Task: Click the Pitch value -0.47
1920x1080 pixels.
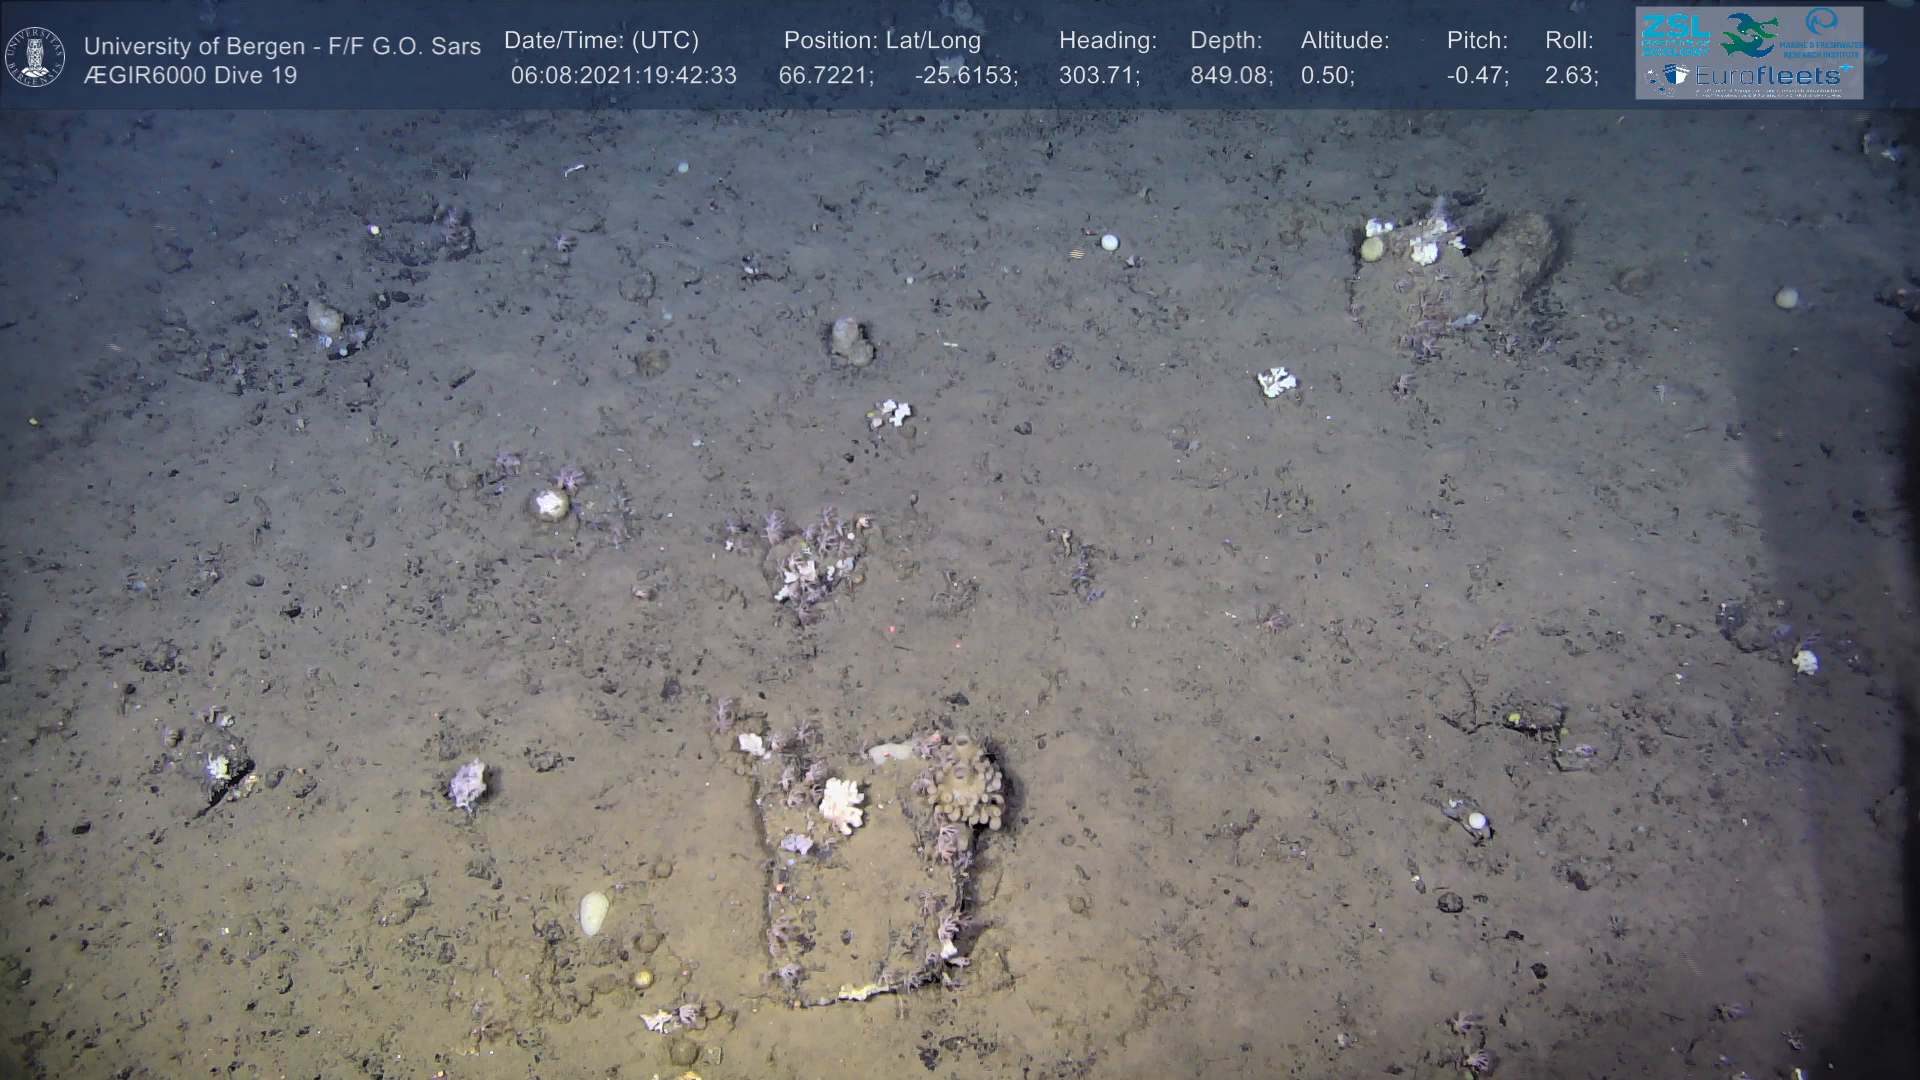Action: (1477, 76)
